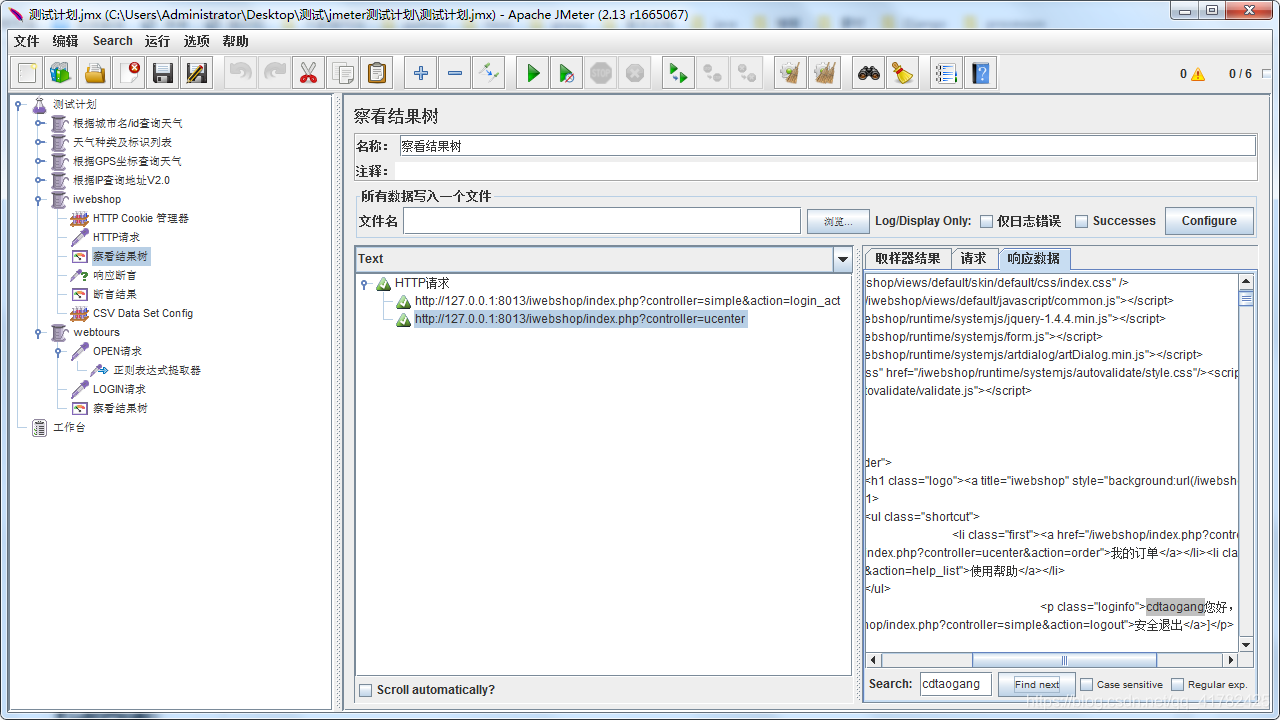Viewport: 1280px width, 720px height.
Task: Click the Toggle enable/disable icon
Action: (489, 73)
